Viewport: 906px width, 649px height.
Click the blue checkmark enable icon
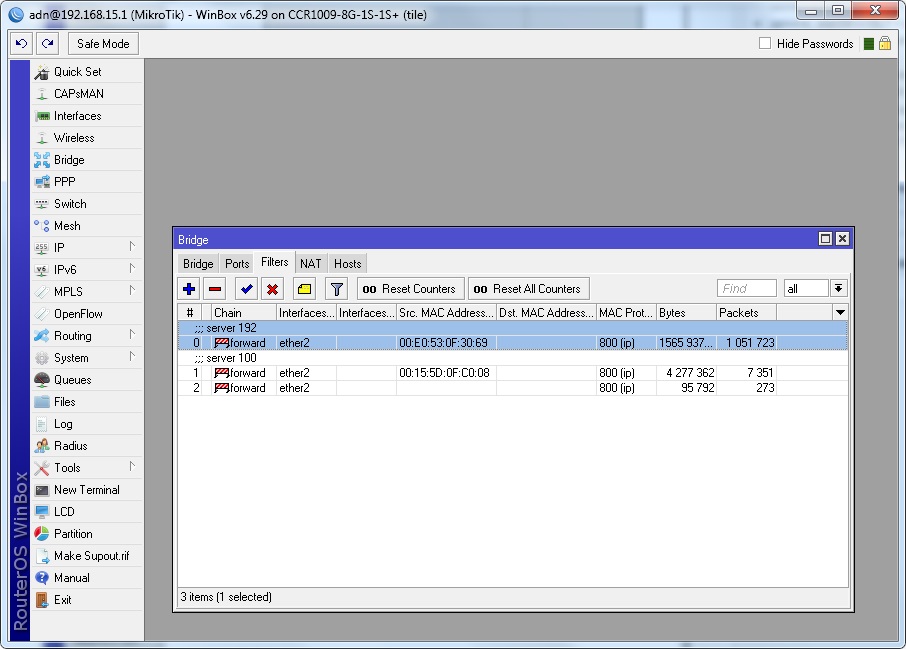pyautogui.click(x=246, y=289)
